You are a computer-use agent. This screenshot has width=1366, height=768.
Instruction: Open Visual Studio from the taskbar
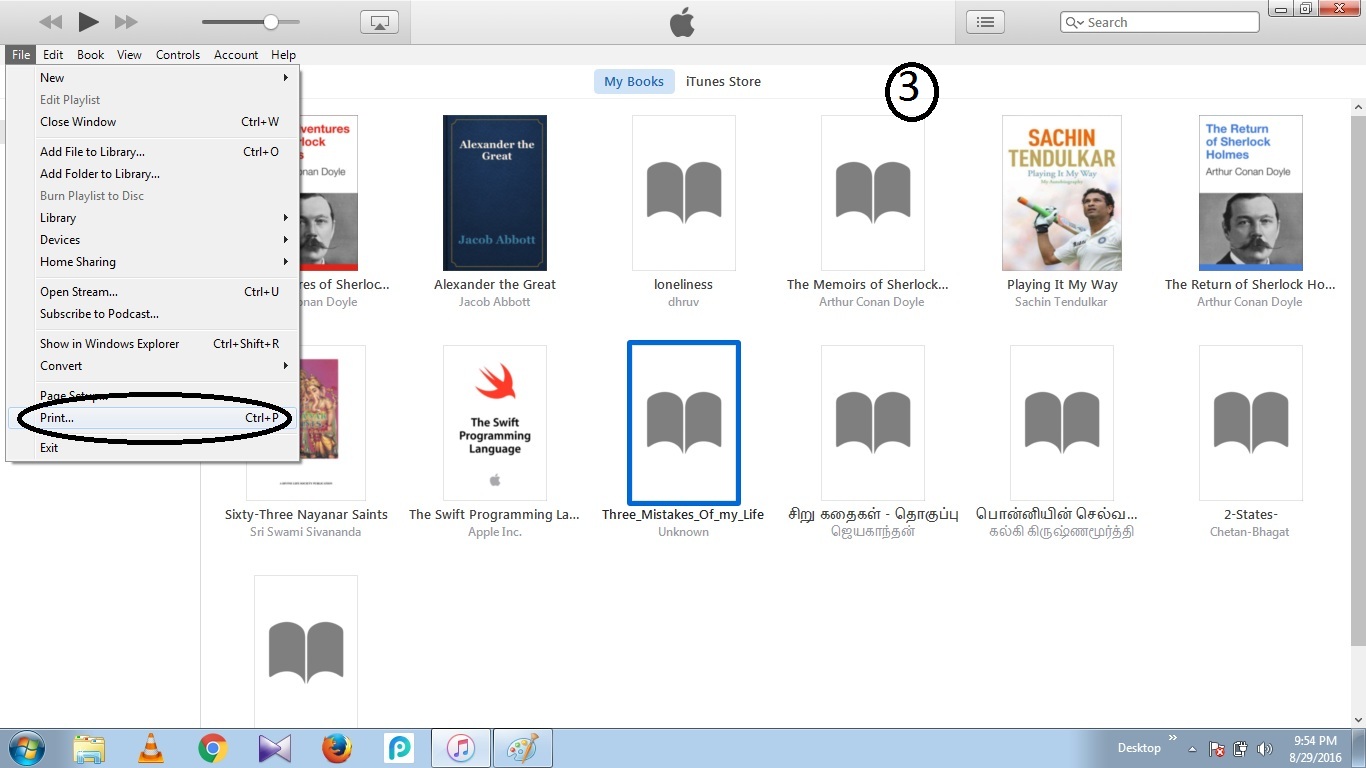coord(274,748)
